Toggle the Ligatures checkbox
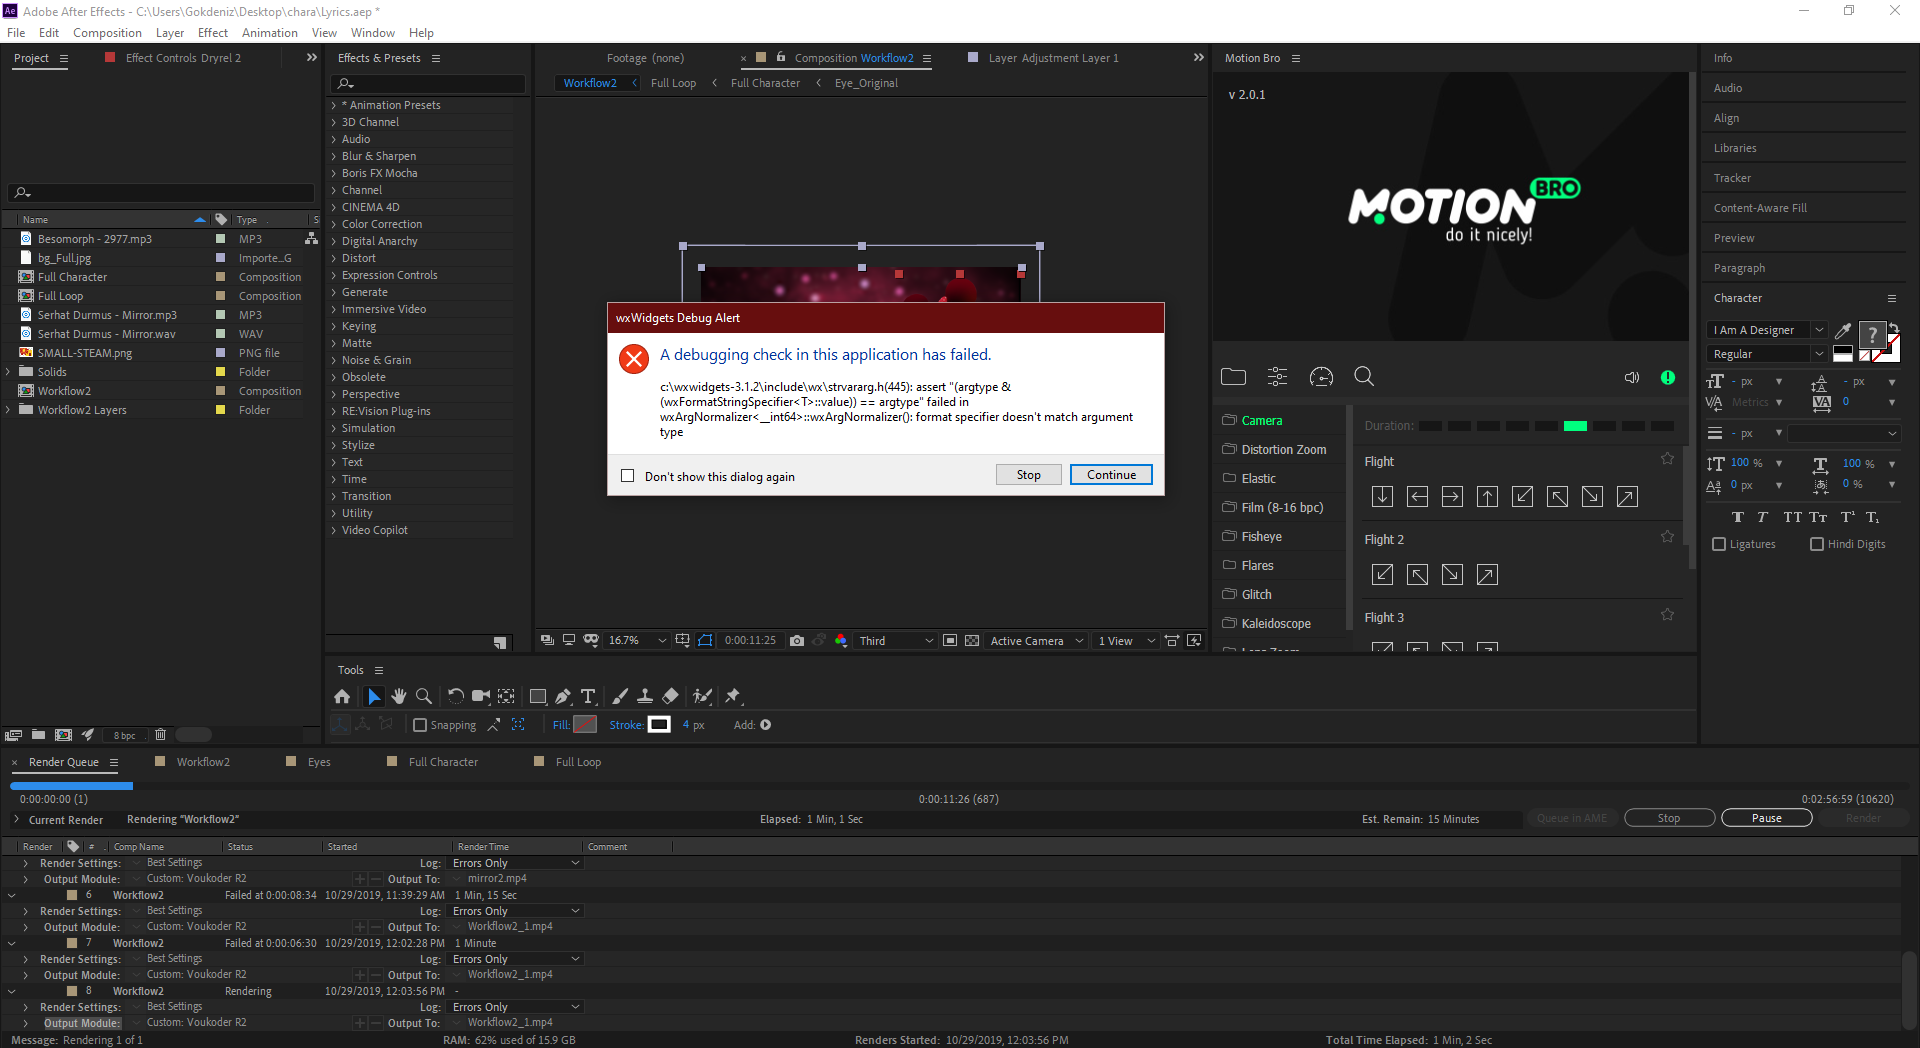Image resolution: width=1920 pixels, height=1048 pixels. (1719, 544)
